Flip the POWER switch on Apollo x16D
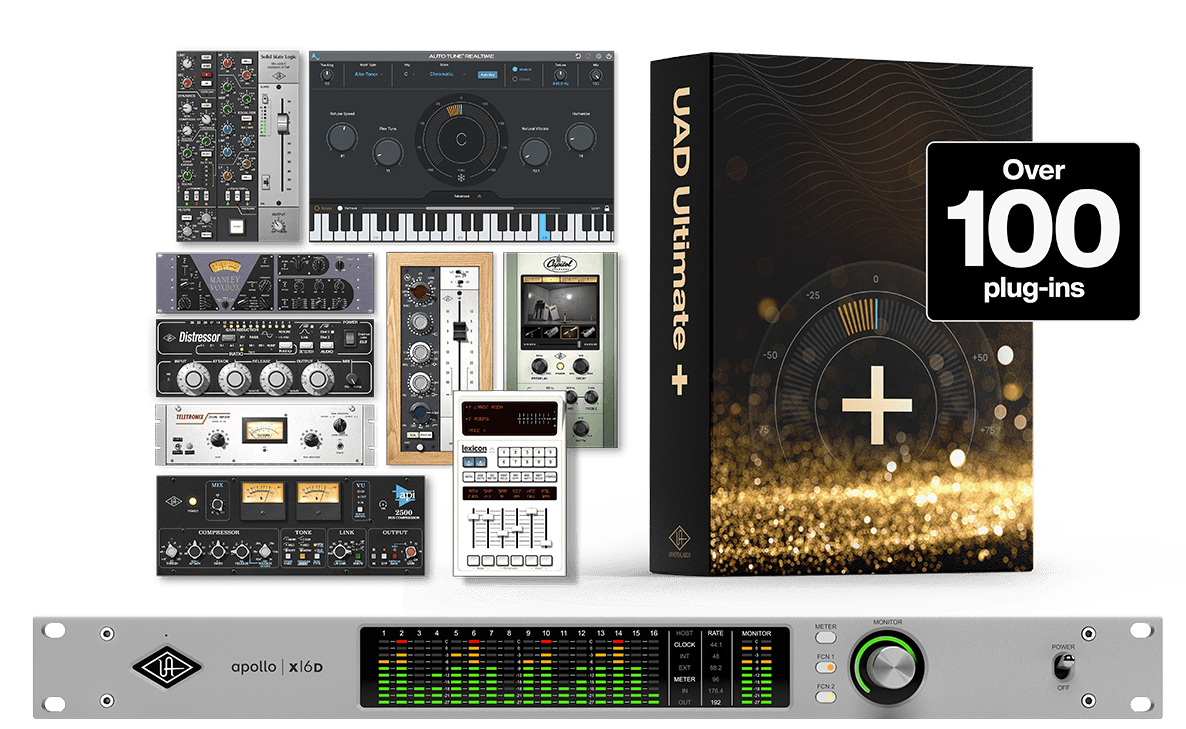 1063,666
